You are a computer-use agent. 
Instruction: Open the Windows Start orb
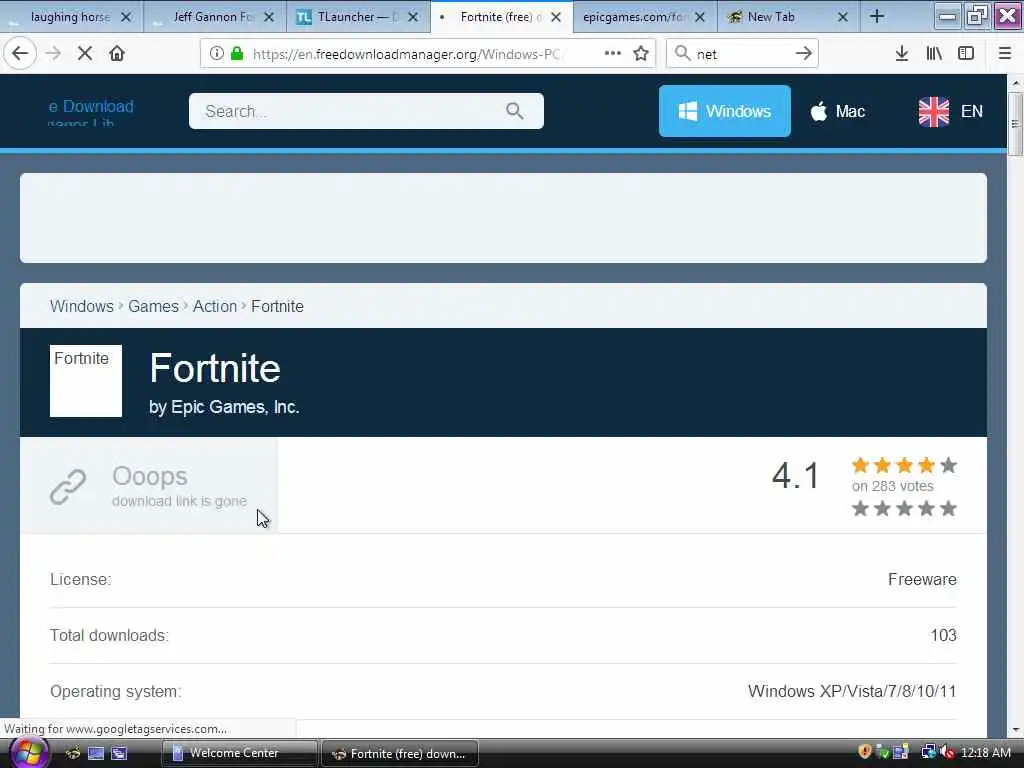coord(27,752)
